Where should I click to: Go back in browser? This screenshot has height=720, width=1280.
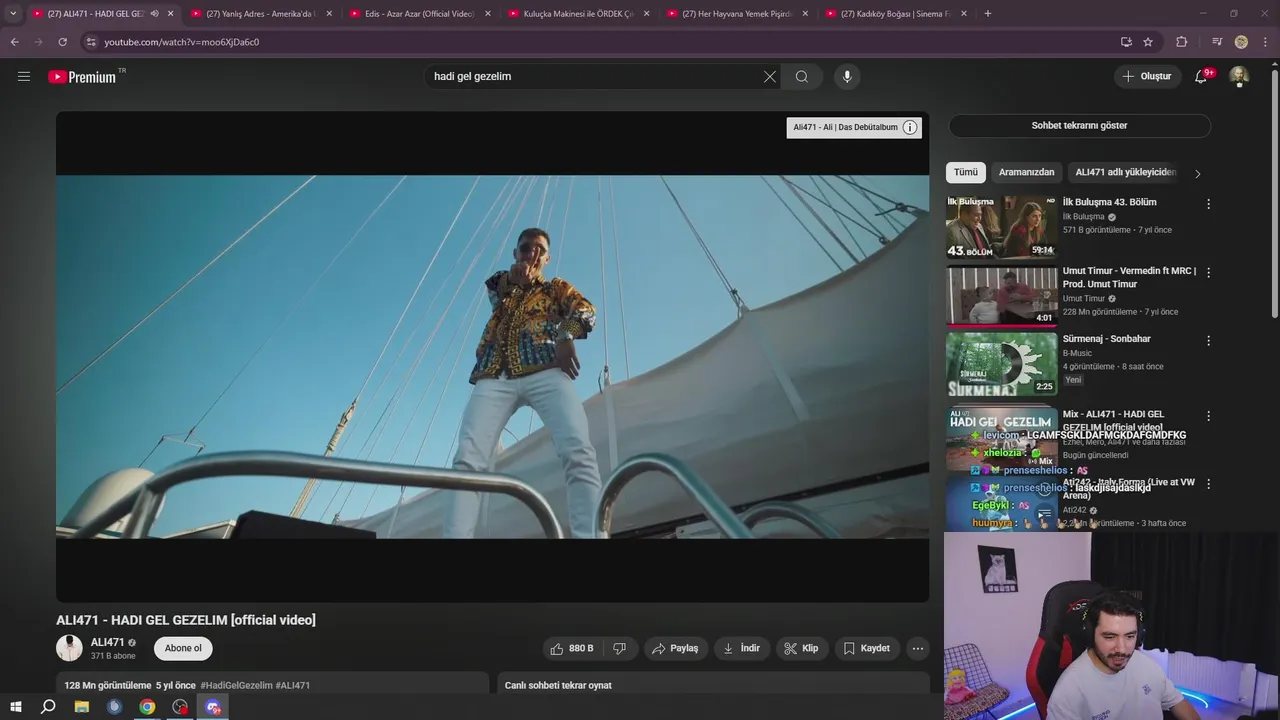(14, 42)
